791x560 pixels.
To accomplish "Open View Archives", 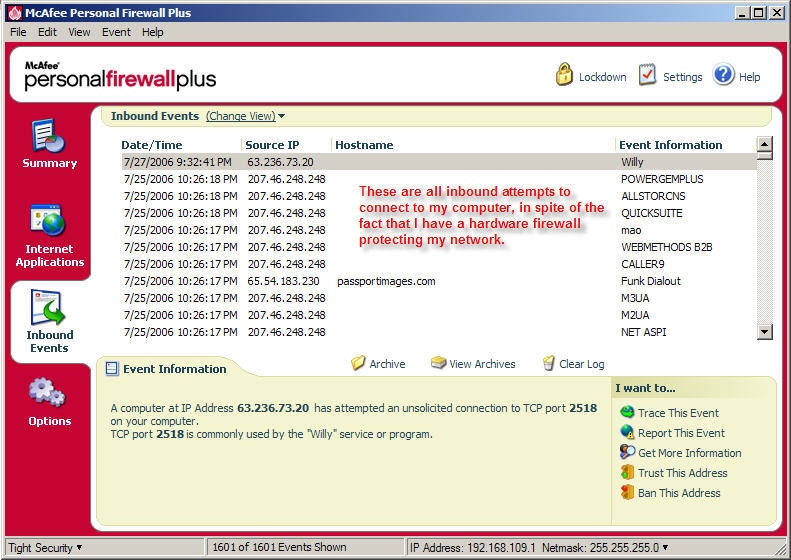I will 473,364.
